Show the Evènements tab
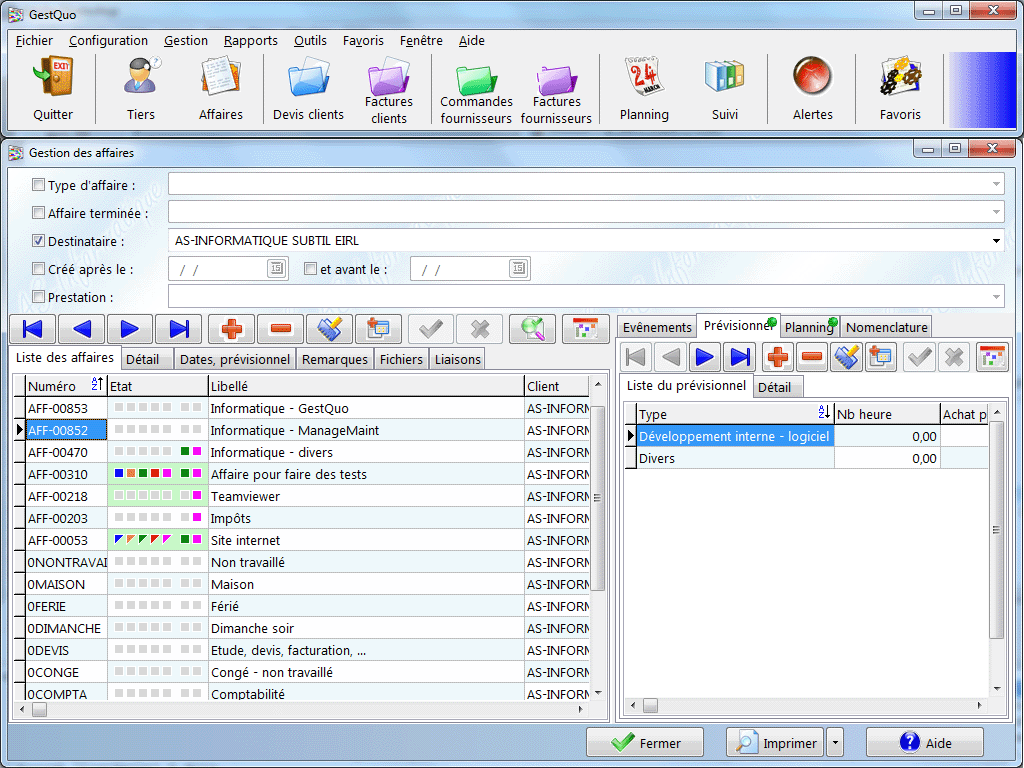 click(657, 327)
